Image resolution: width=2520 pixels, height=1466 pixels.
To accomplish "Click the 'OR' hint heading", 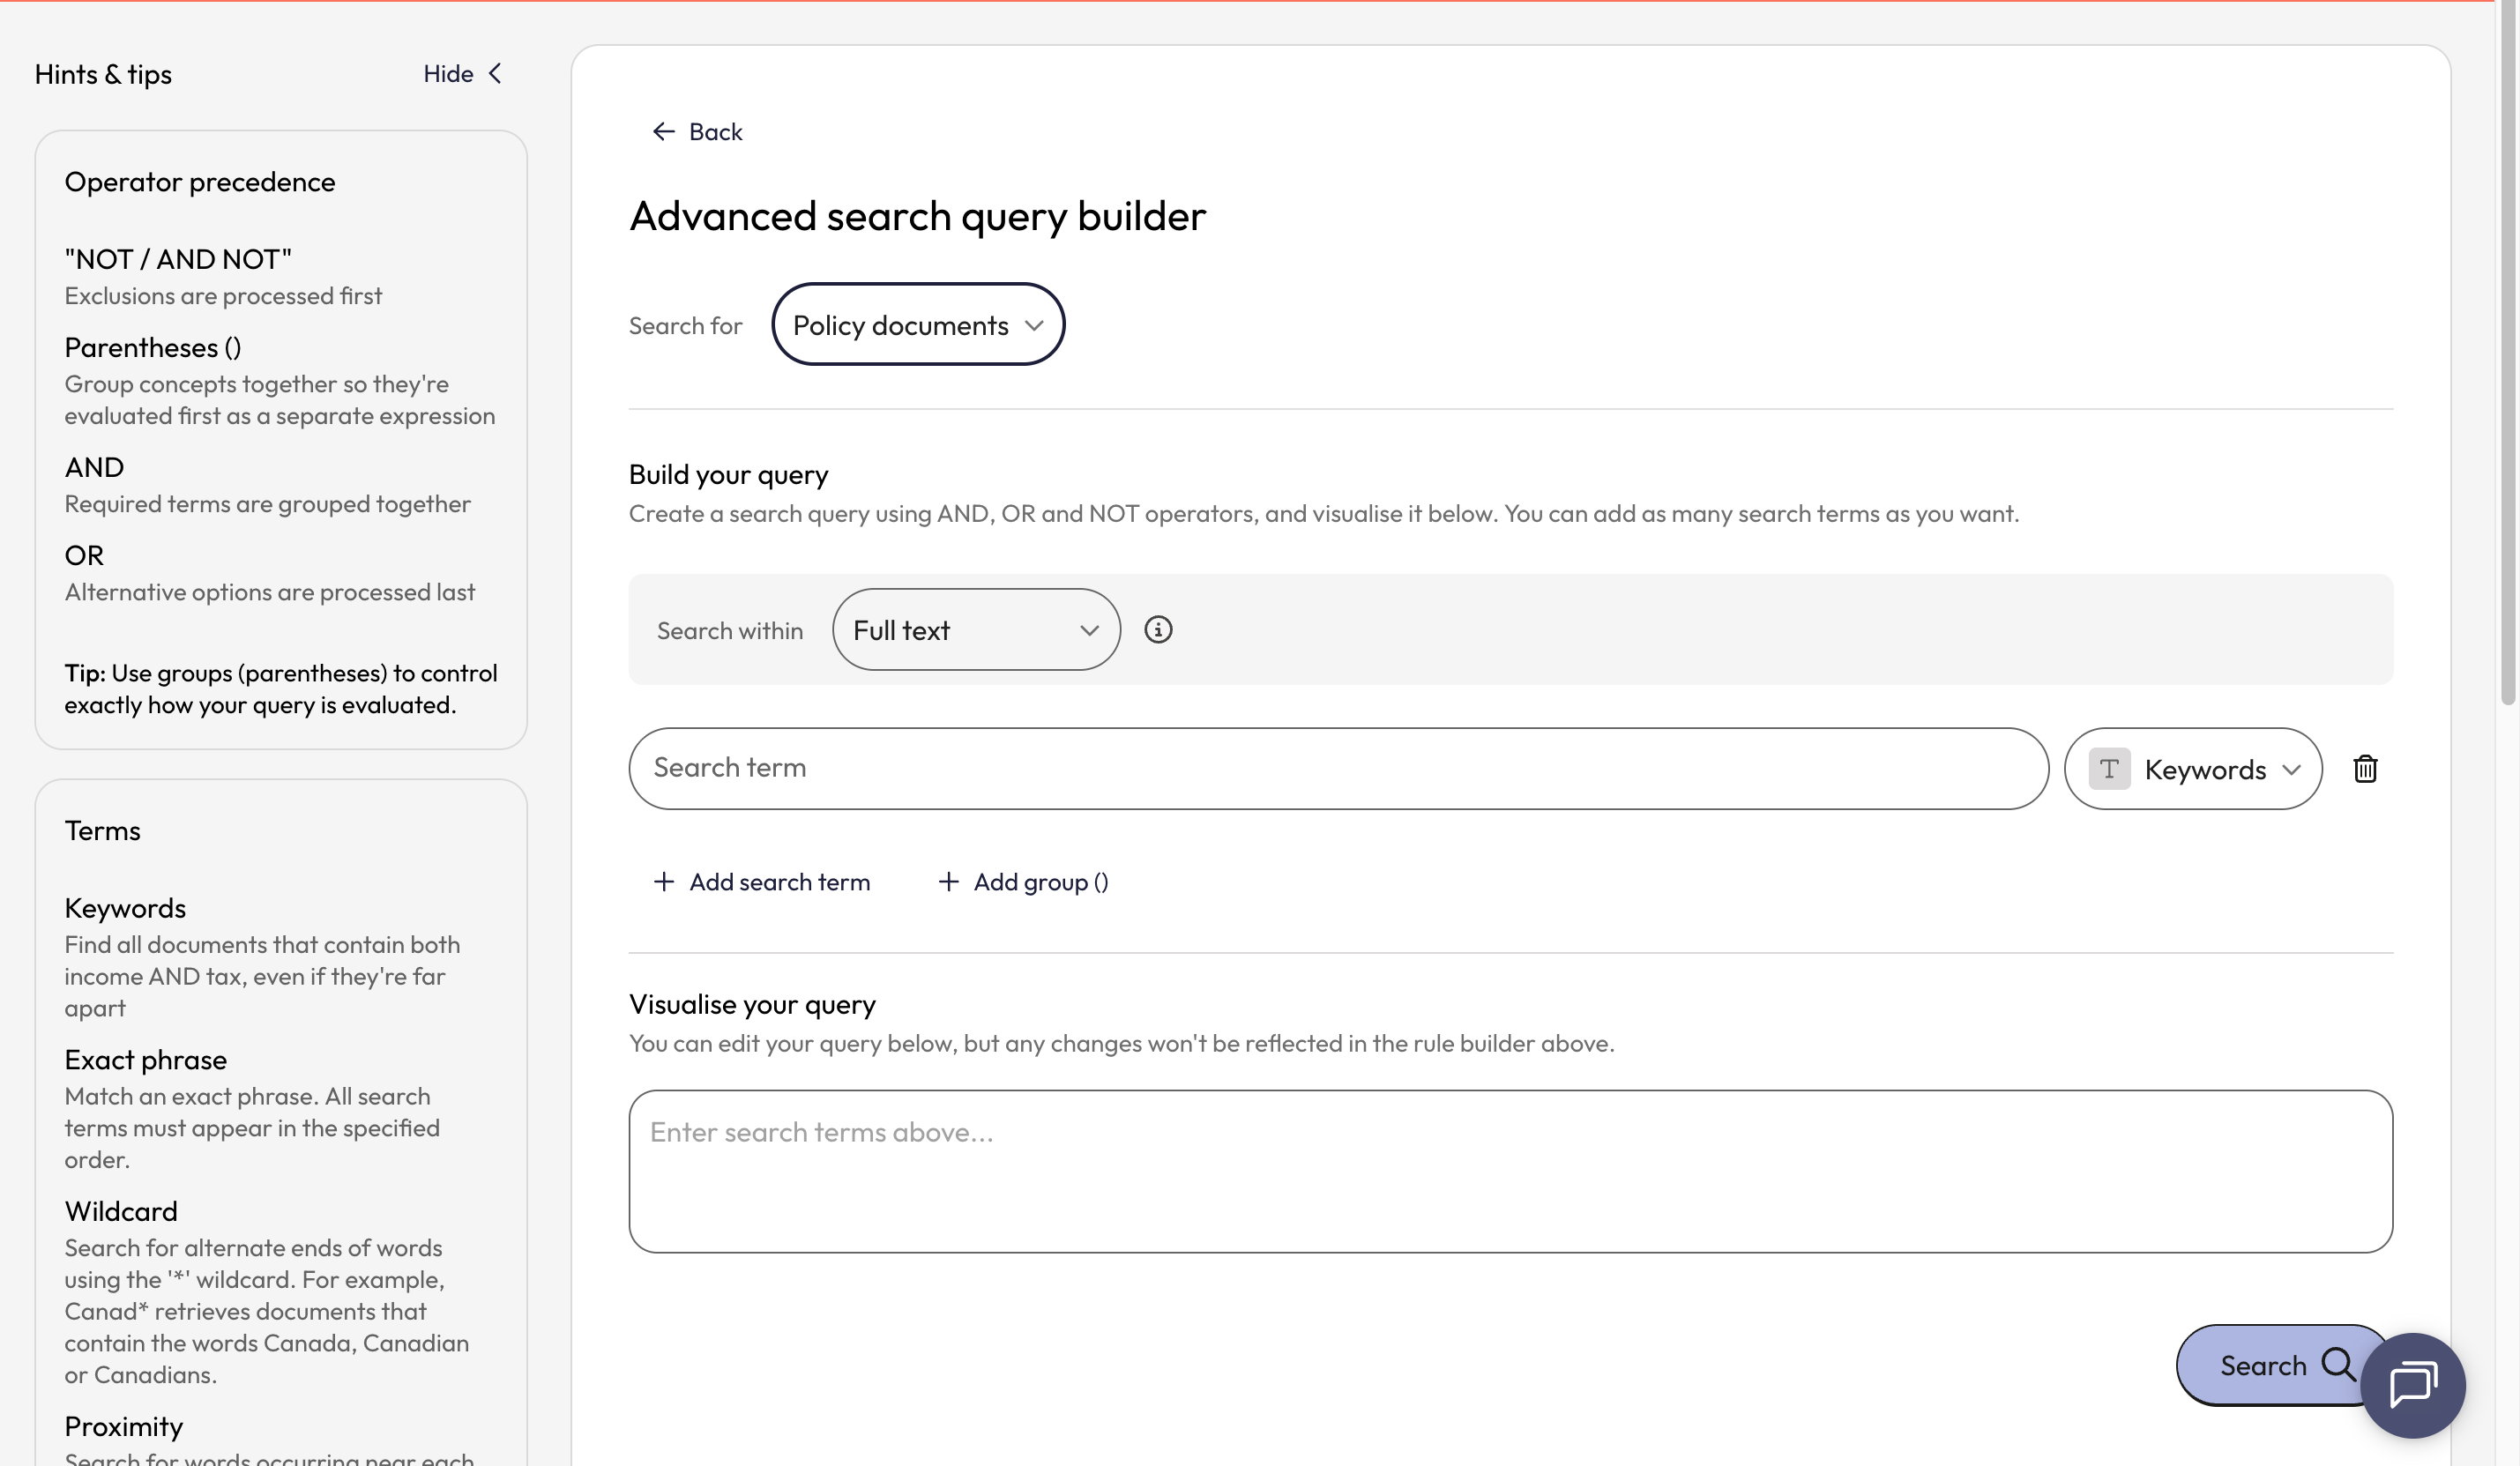I will click(84, 555).
